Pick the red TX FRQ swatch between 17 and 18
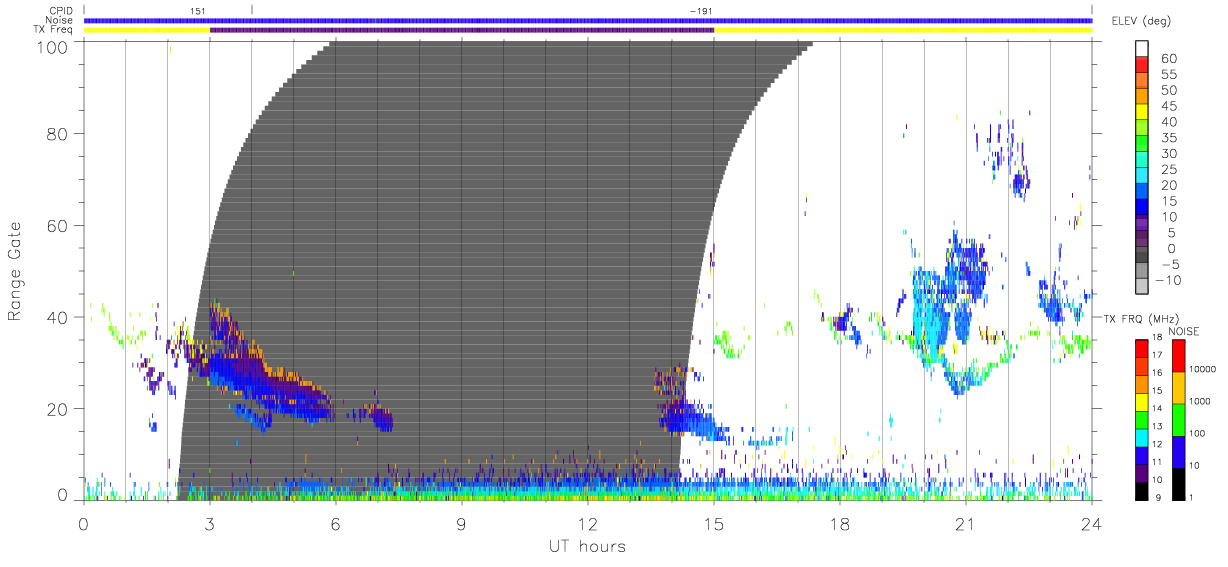Screen dimensions: 1228x567 point(1142,348)
